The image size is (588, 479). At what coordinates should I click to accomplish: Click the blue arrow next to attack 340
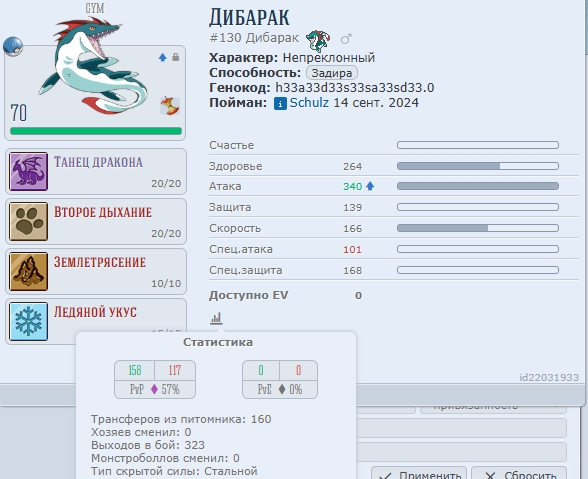pos(370,186)
